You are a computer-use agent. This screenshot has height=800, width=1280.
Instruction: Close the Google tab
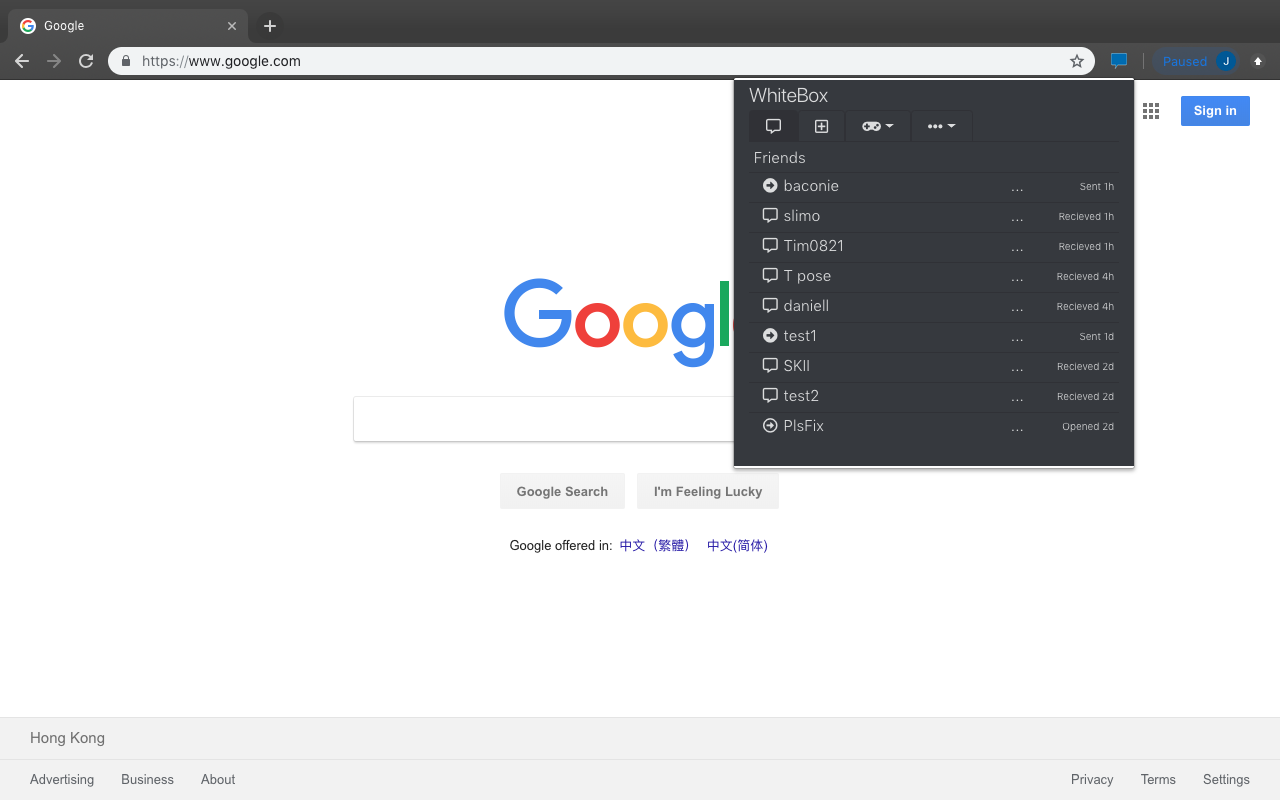(x=232, y=26)
